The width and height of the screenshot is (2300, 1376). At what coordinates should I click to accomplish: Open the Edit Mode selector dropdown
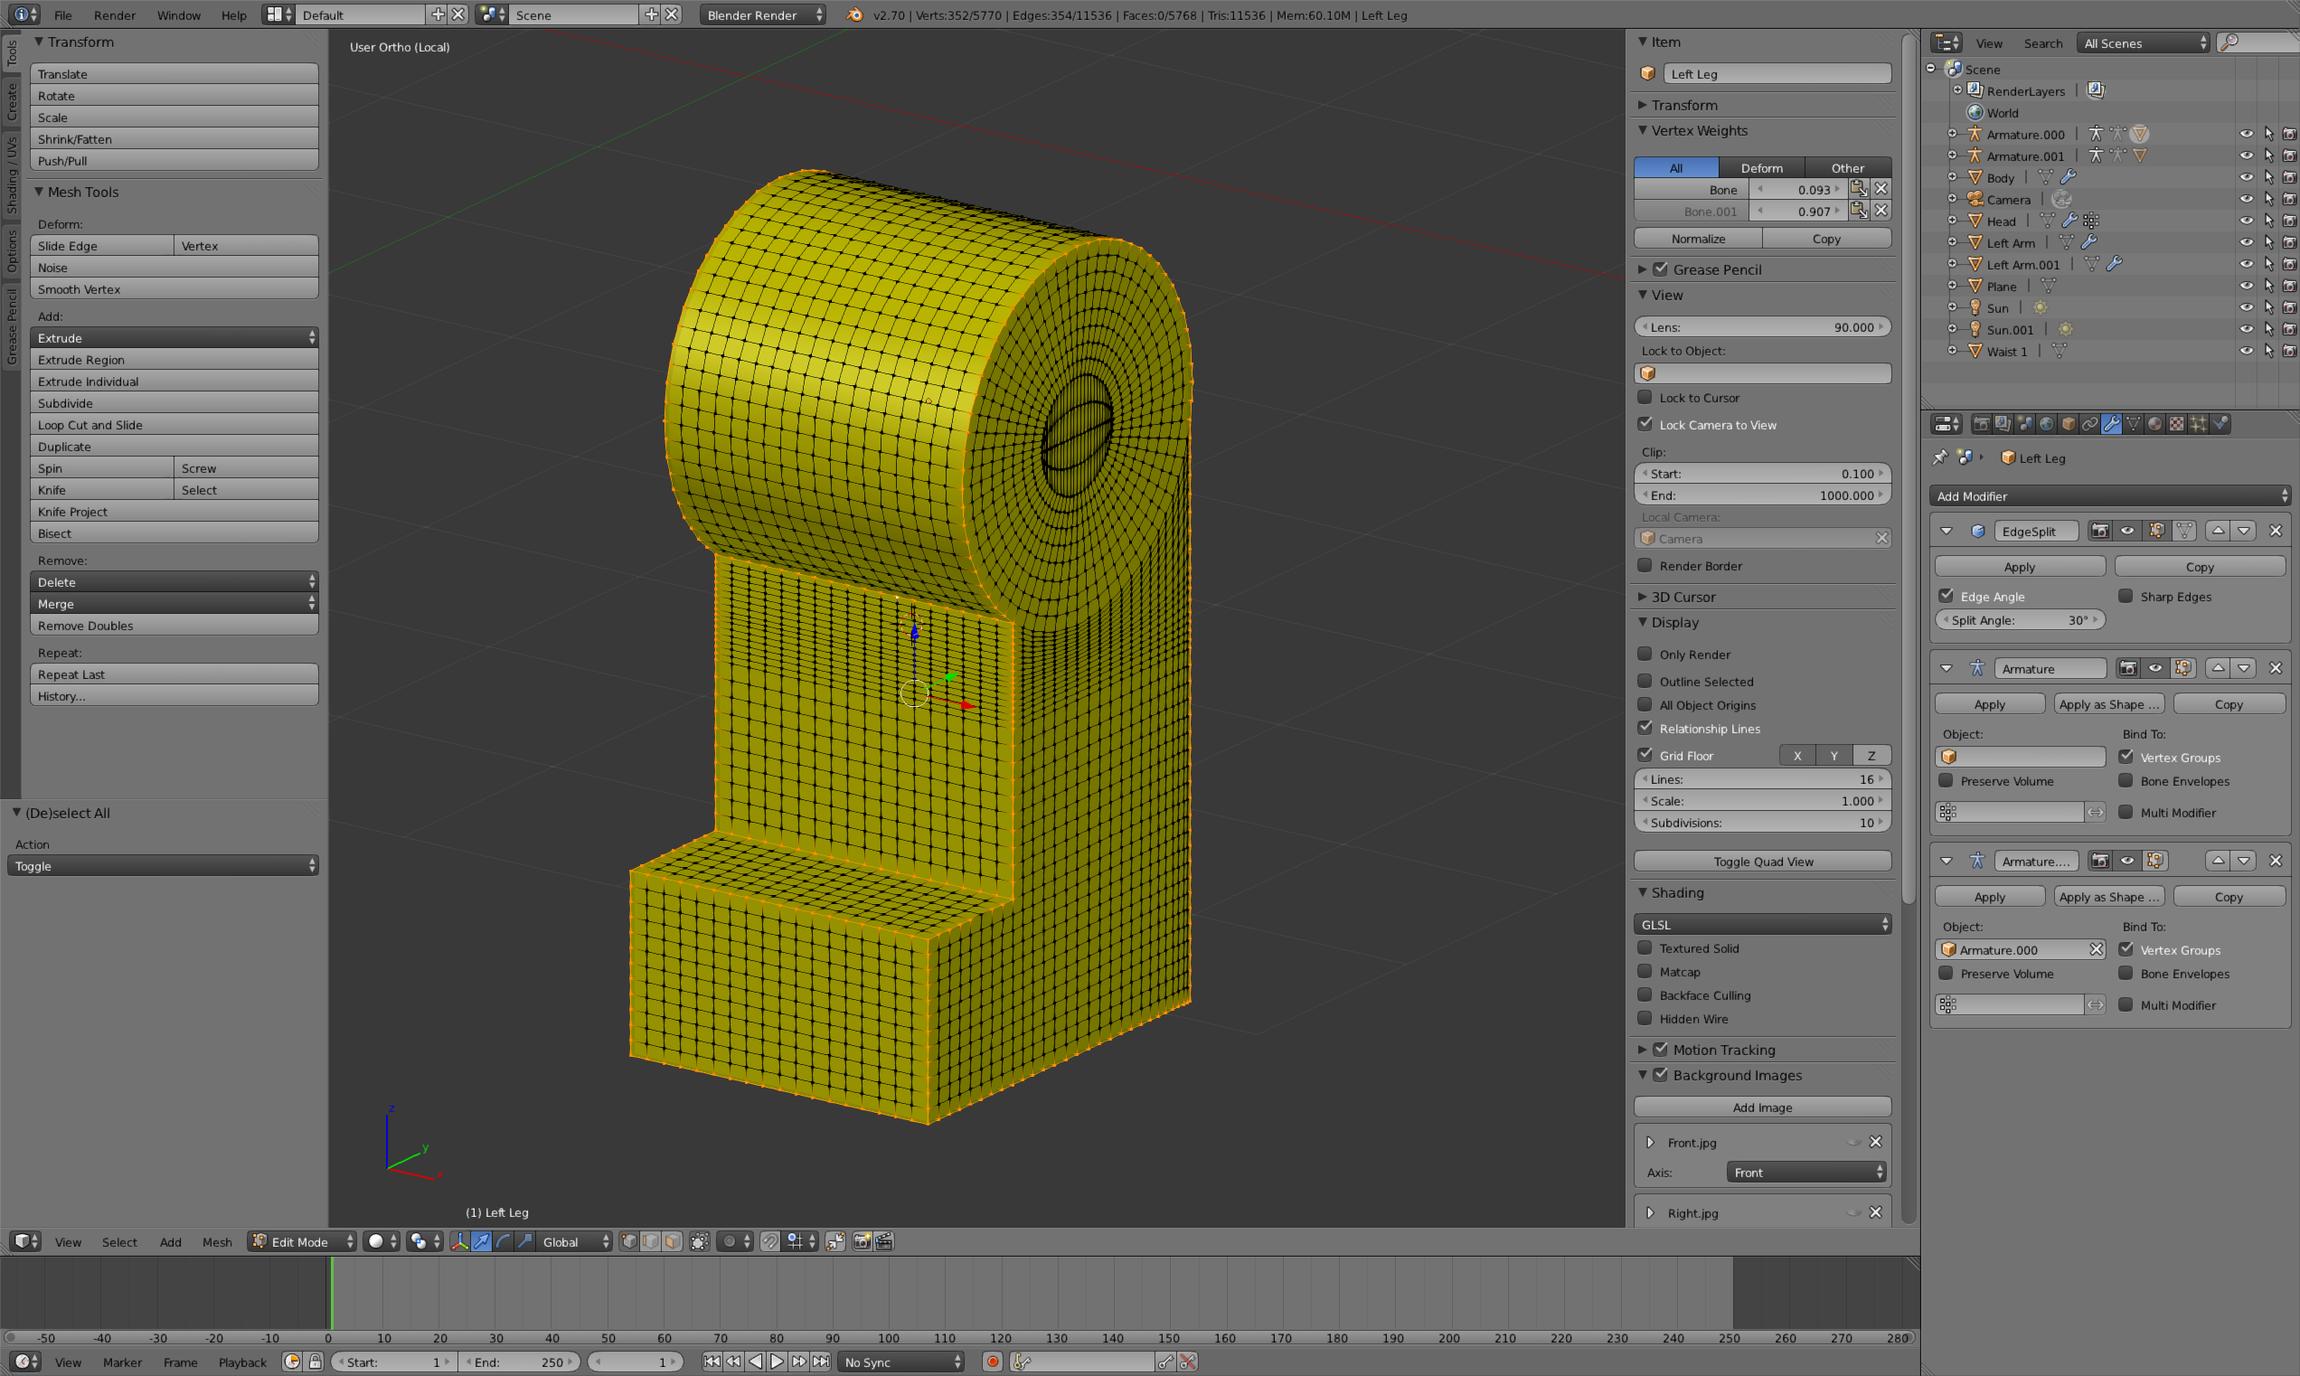(302, 1241)
